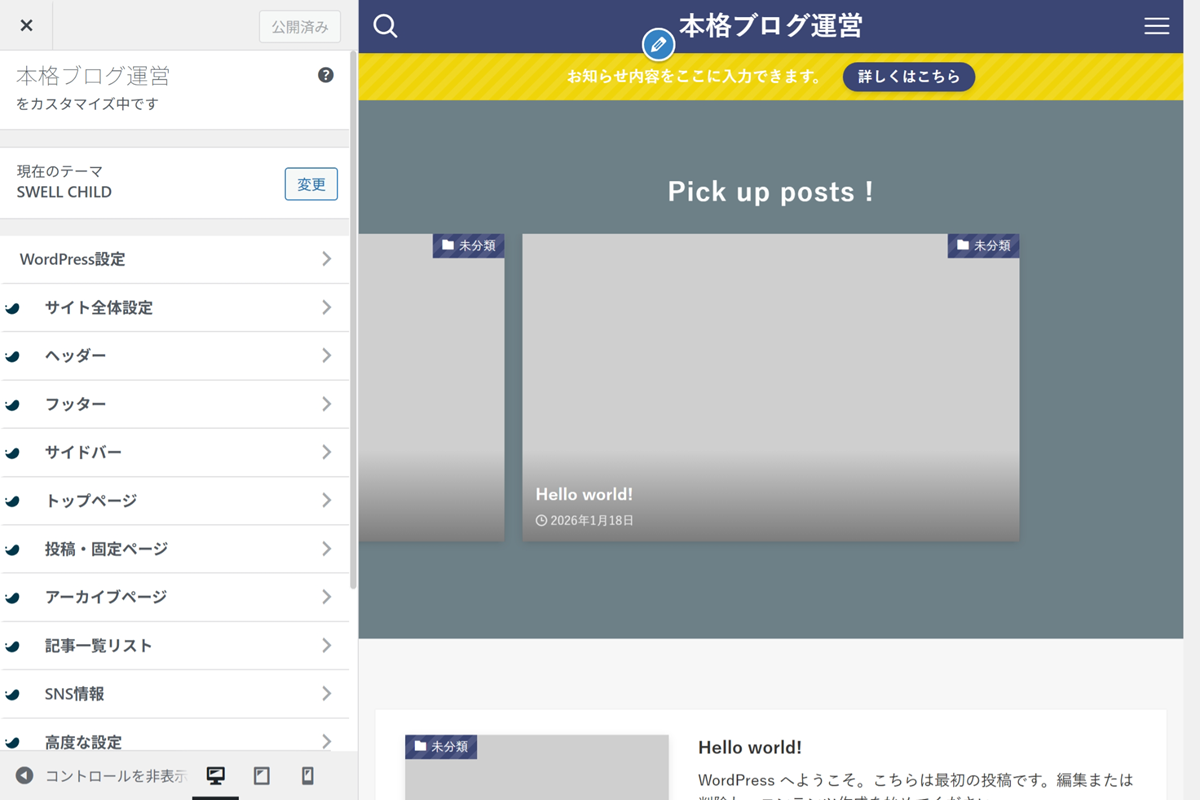The image size is (1200, 800).
Task: Expand the WordPress設定 chevron
Action: pos(326,259)
